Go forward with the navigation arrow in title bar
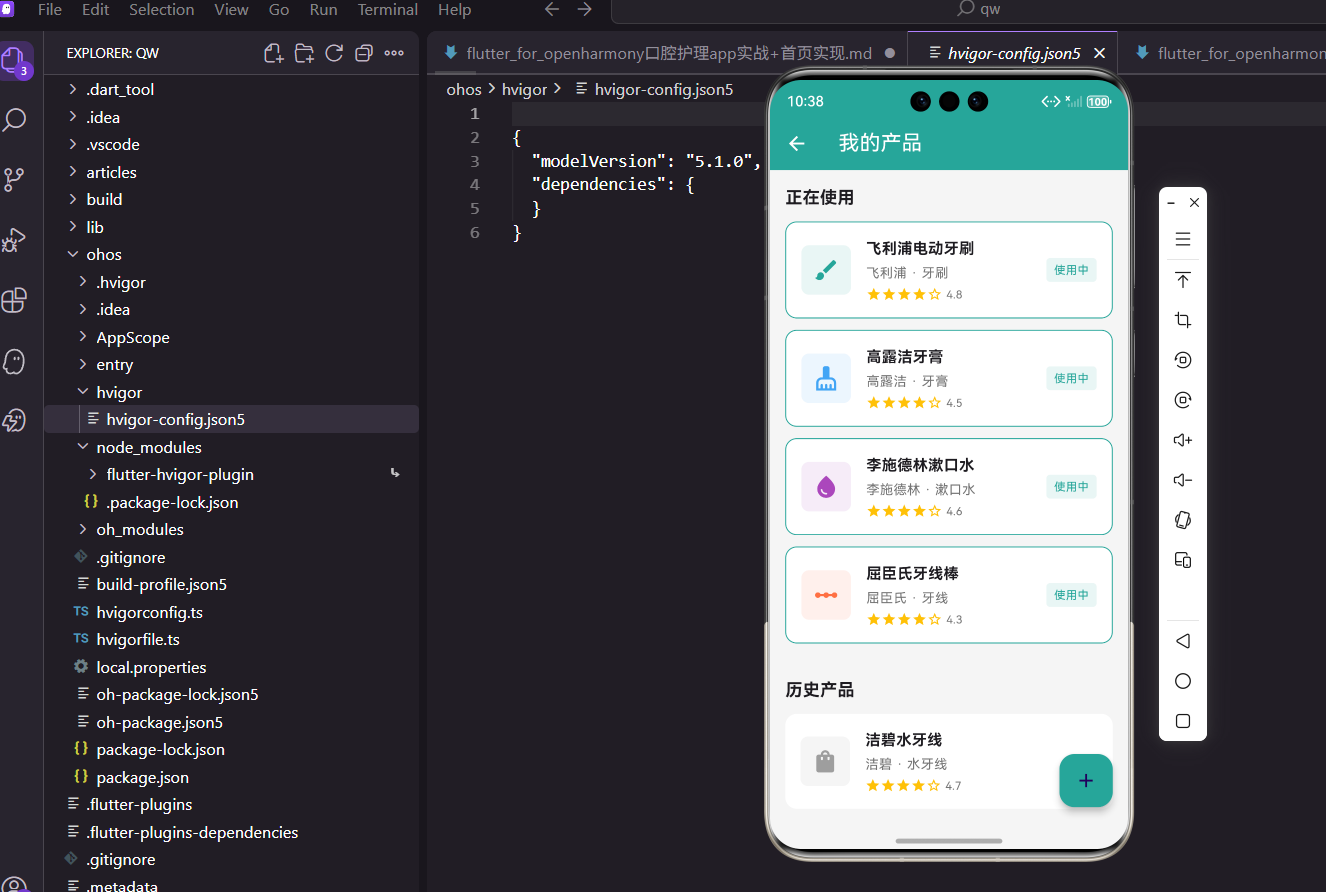Viewport: 1326px width, 892px height. point(585,10)
